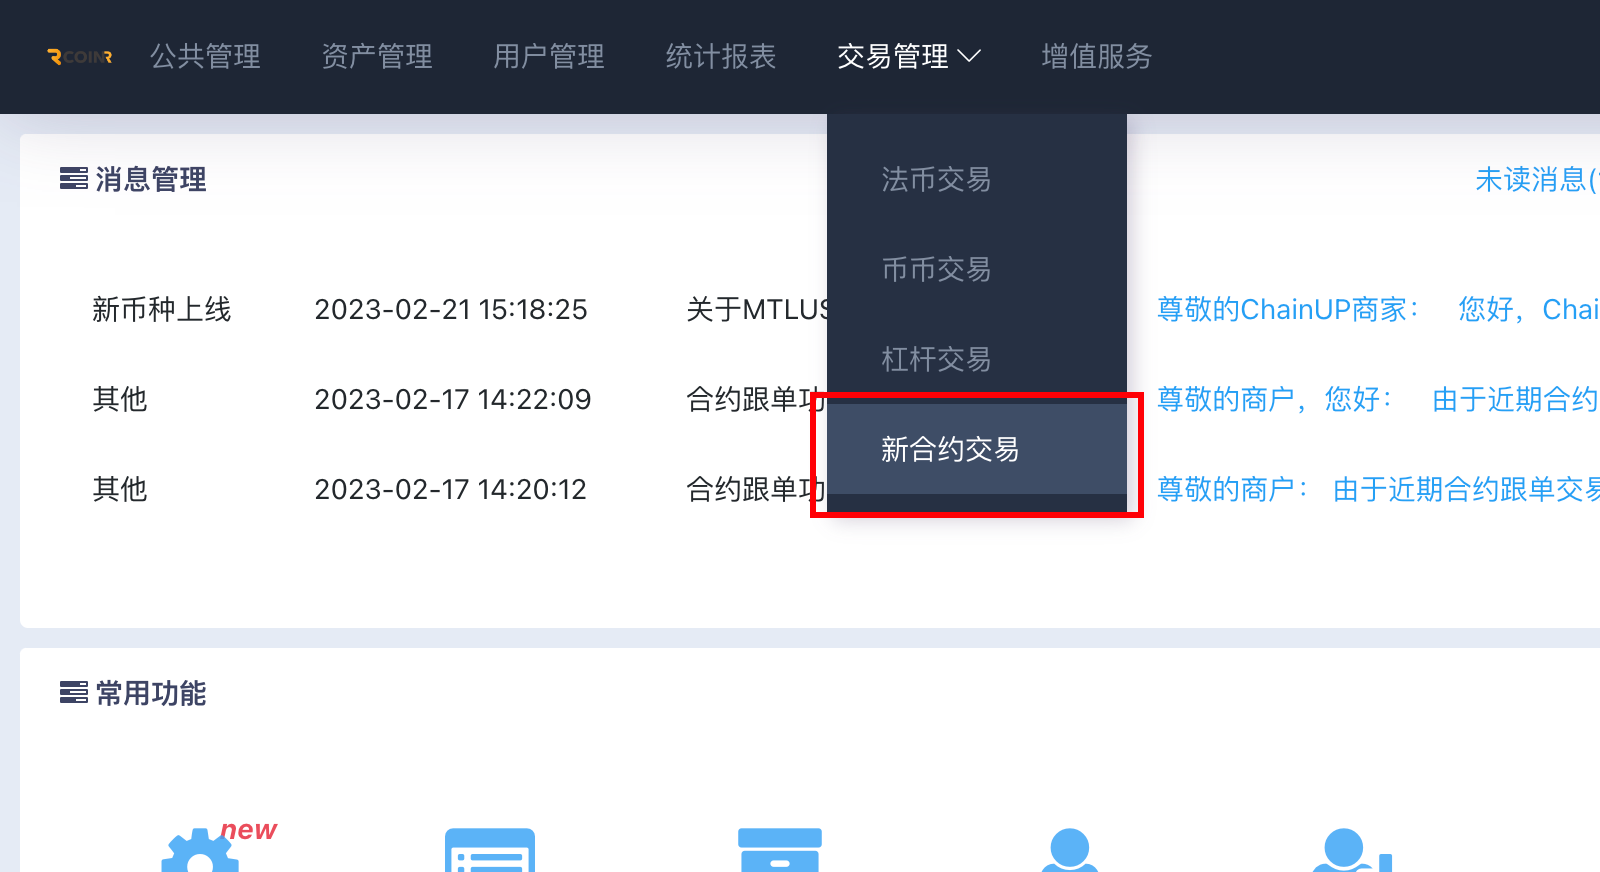
Task: Open the user-with-chart shortcut icon
Action: (x=1352, y=850)
